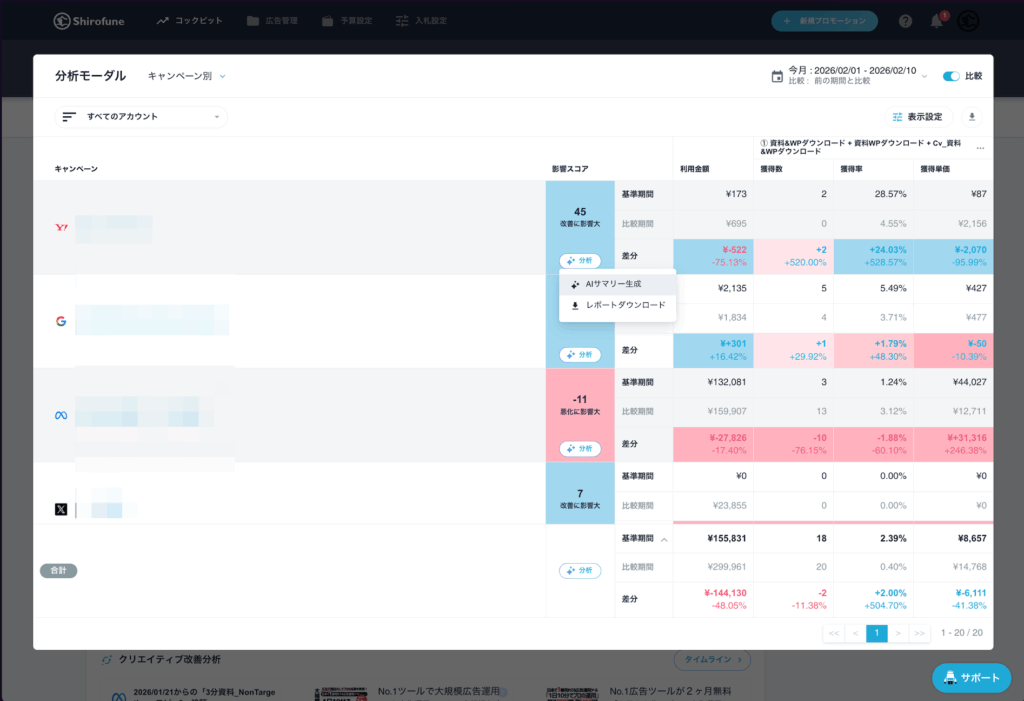Click the サポート support chat button

tap(971, 677)
